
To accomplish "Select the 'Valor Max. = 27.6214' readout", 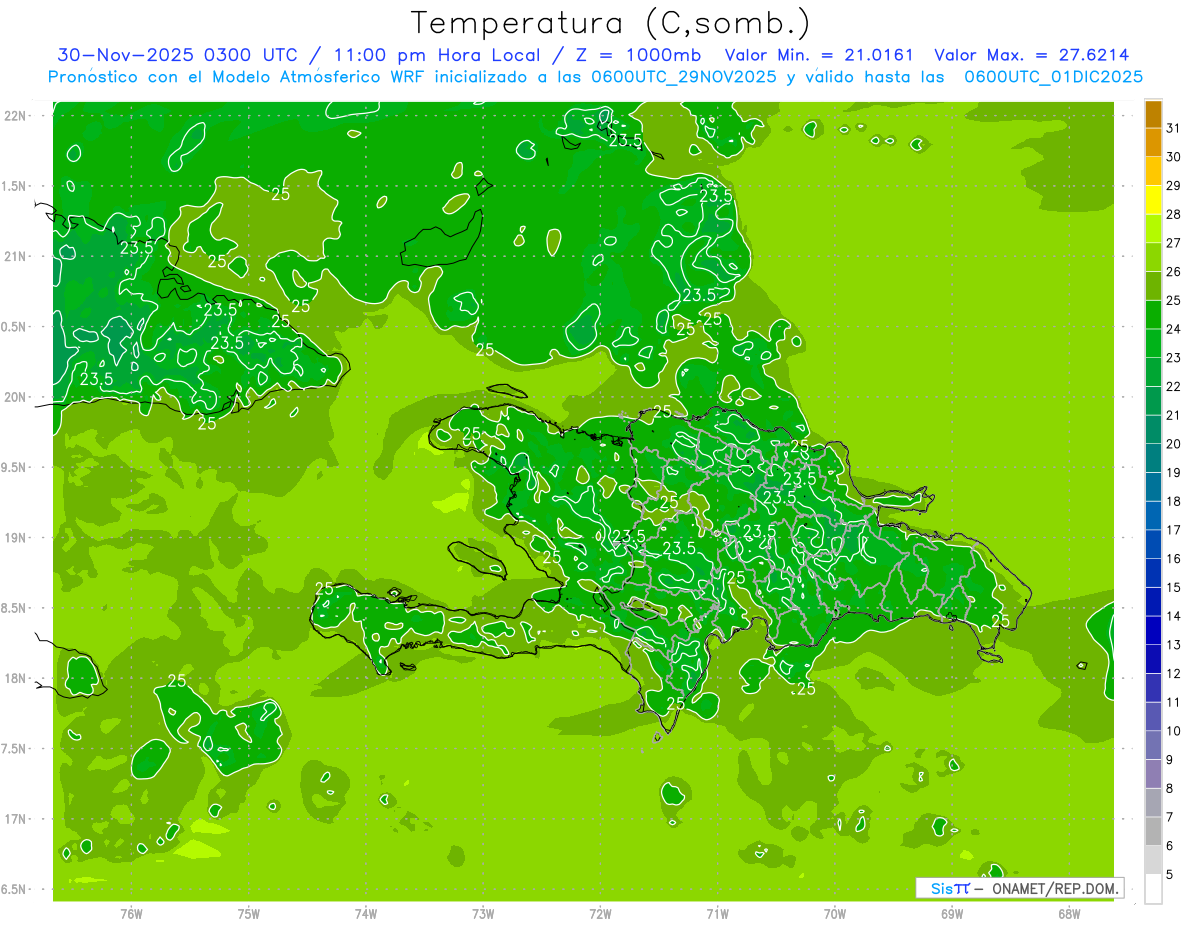I will [x=1032, y=55].
